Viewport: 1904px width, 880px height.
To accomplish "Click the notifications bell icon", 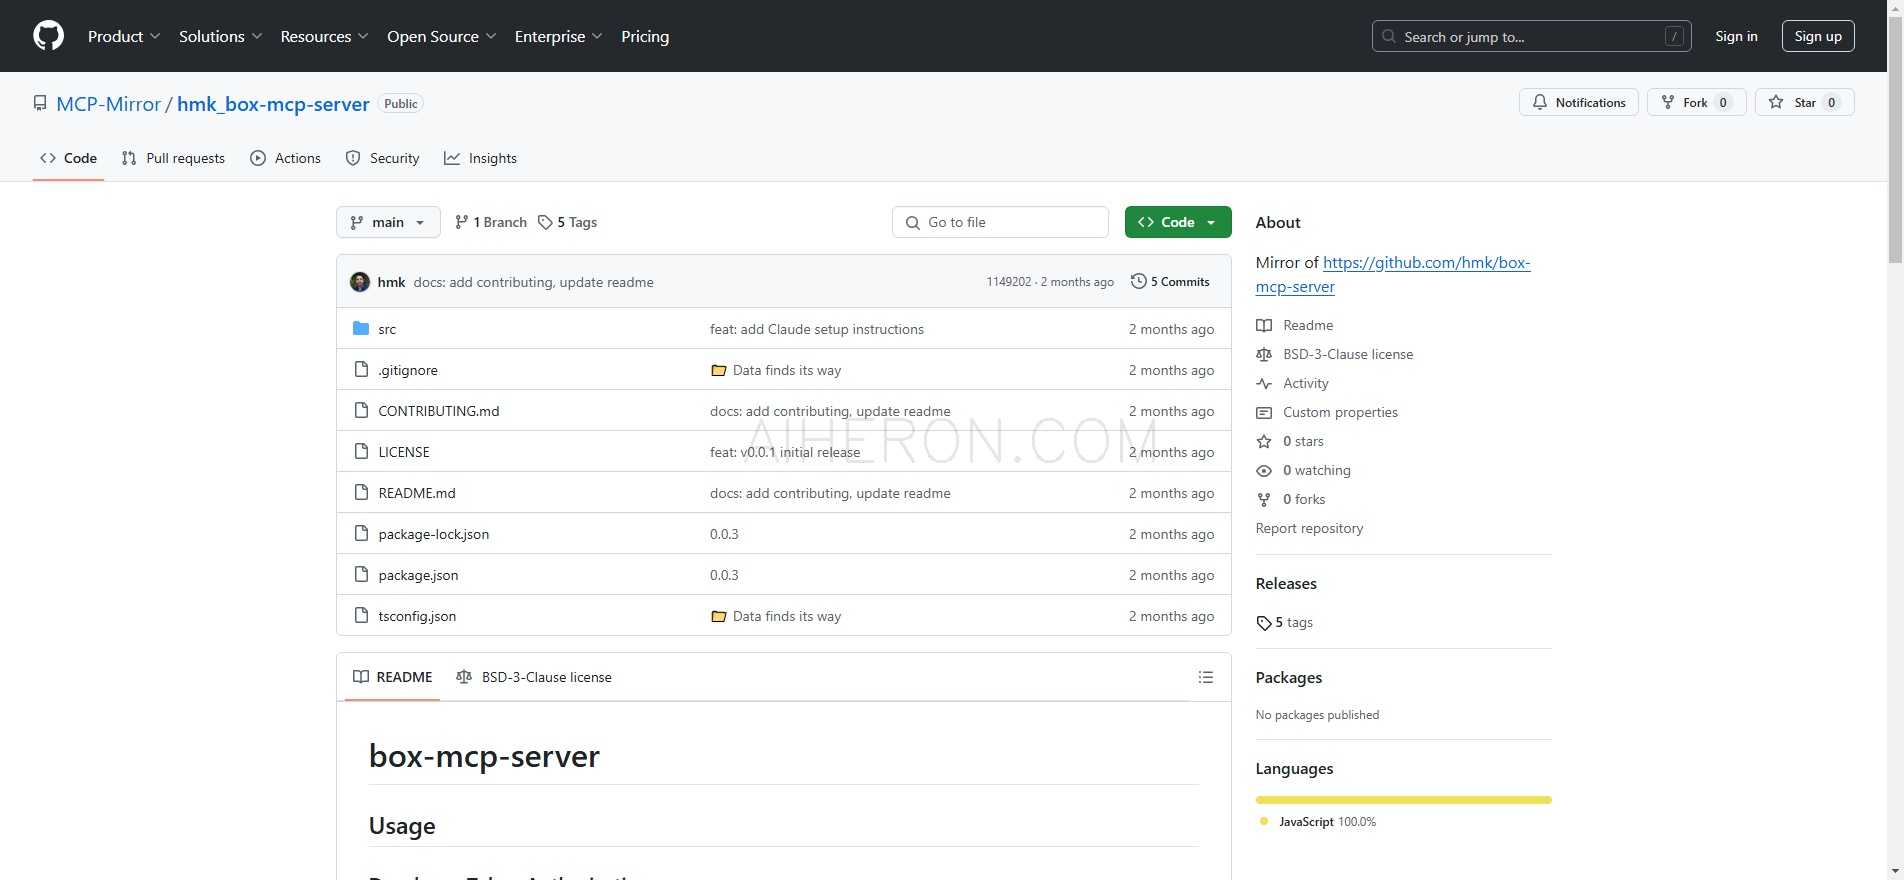I will [x=1540, y=102].
